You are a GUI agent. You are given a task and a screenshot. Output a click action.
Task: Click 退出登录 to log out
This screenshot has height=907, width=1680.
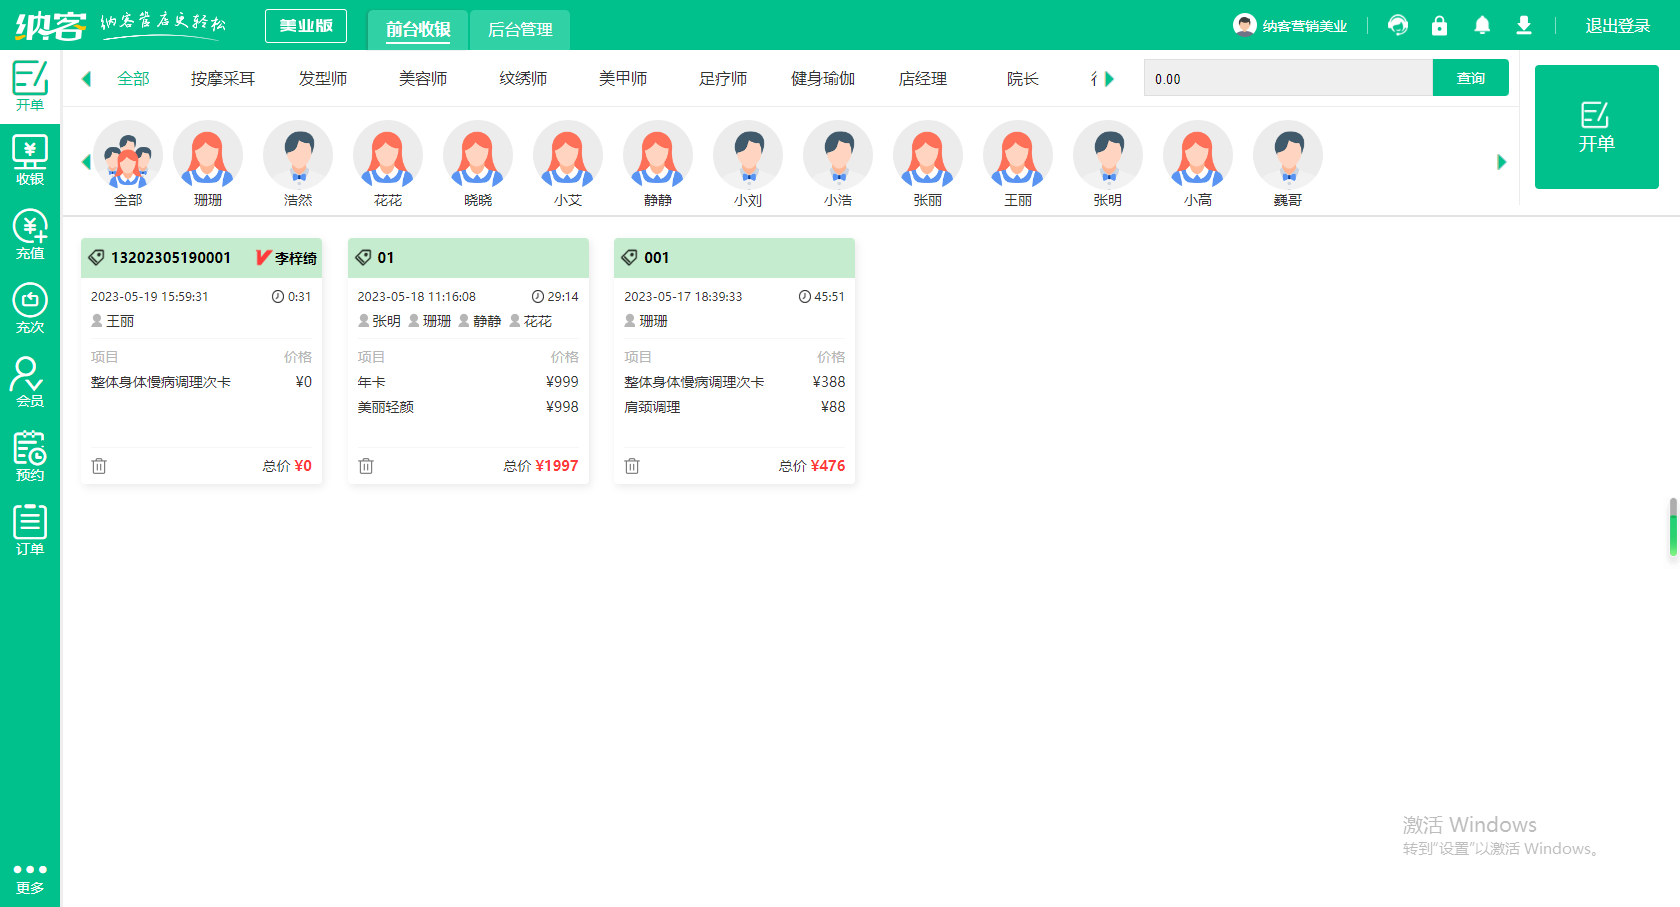click(x=1617, y=26)
